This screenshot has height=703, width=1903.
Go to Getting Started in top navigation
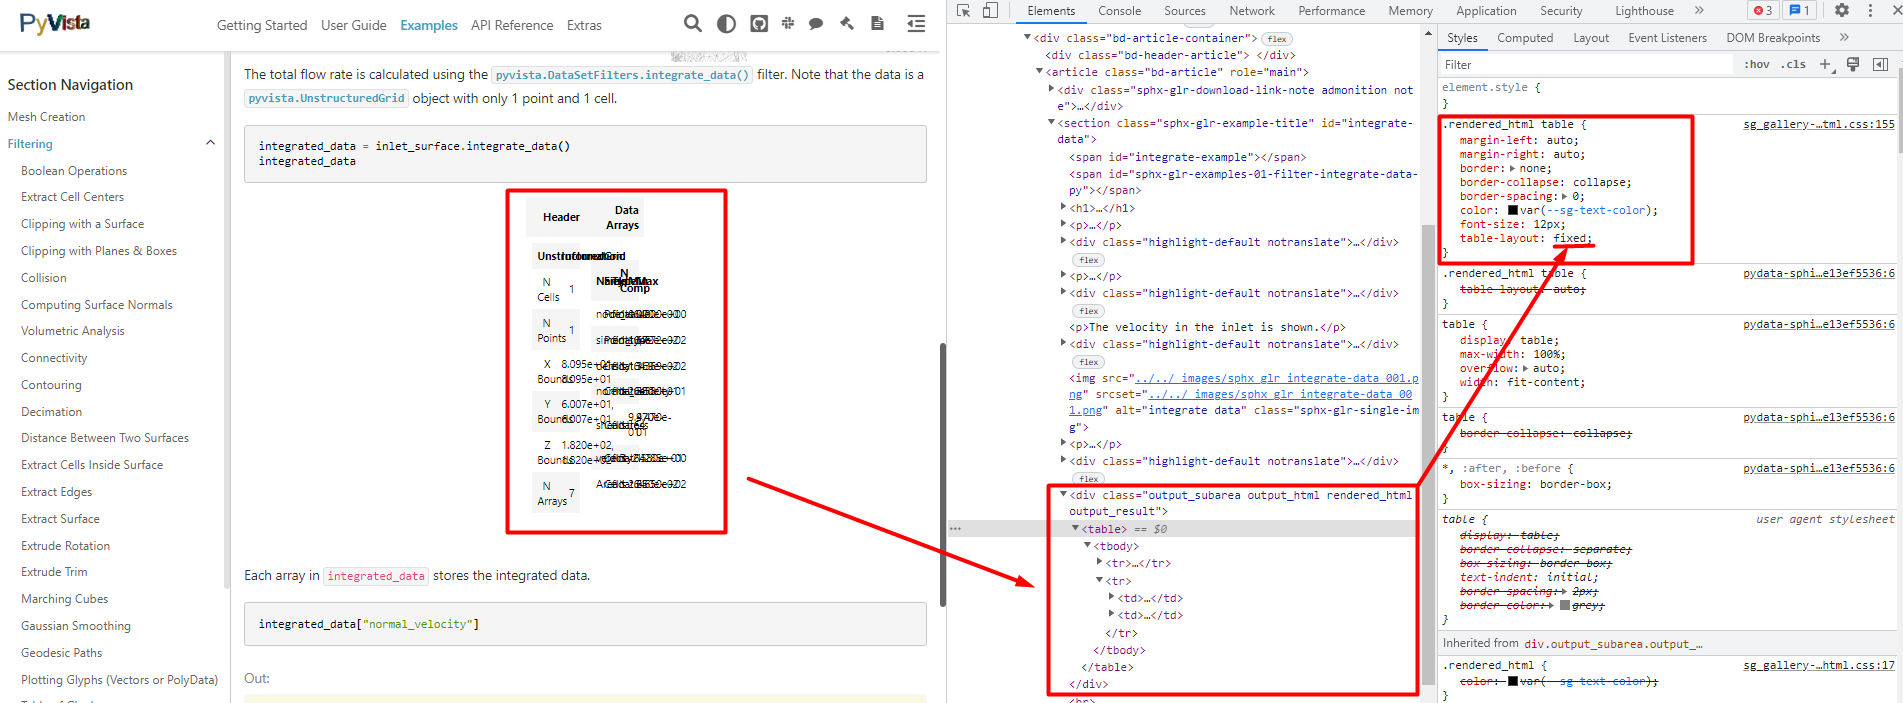pos(262,25)
